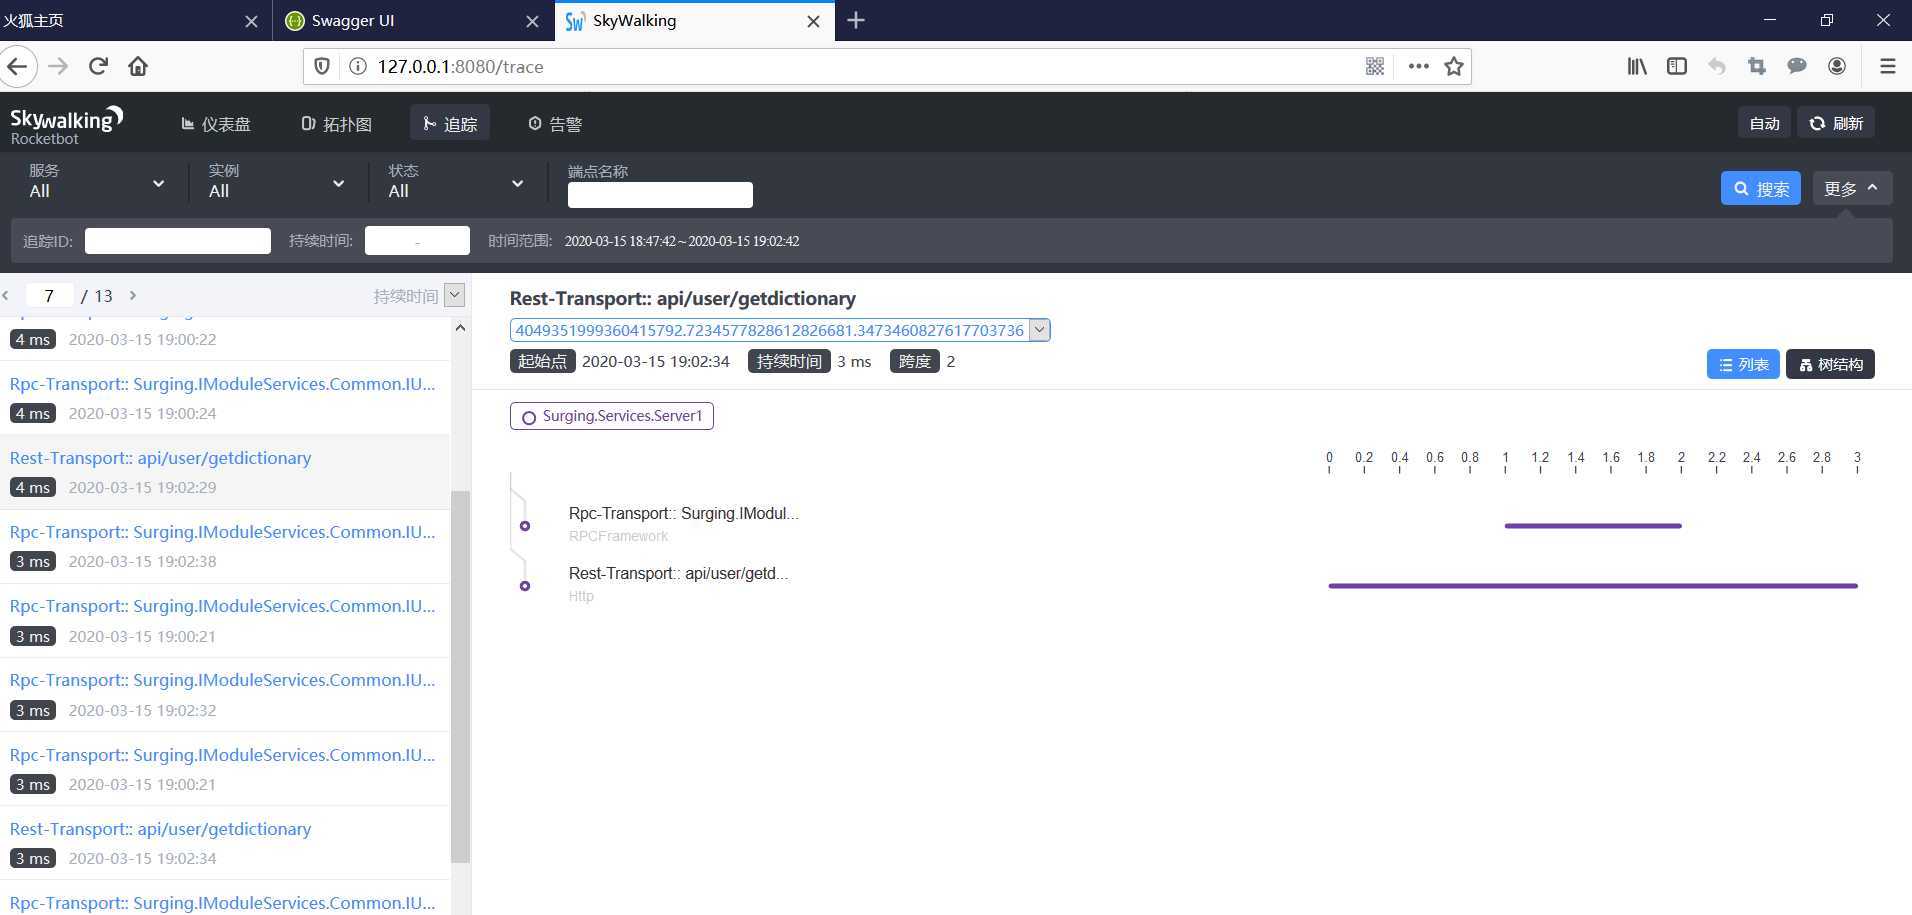1912x915 pixels.
Task: Click Rest-Transport span duration bar
Action: (x=1593, y=586)
